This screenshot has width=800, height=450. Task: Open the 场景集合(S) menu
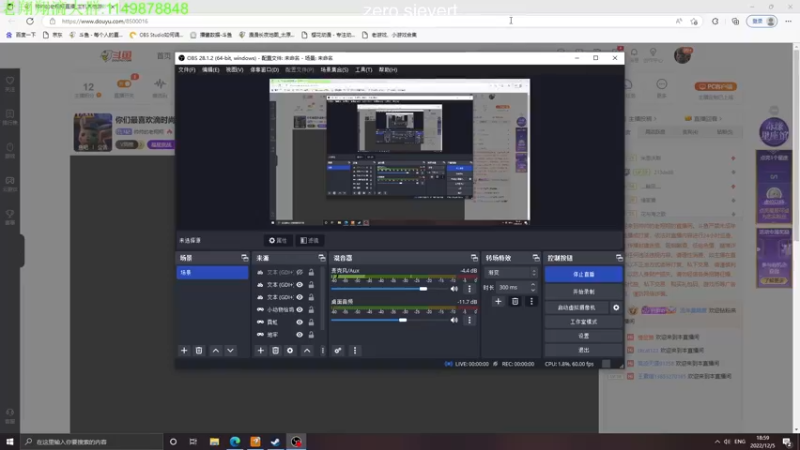334,70
